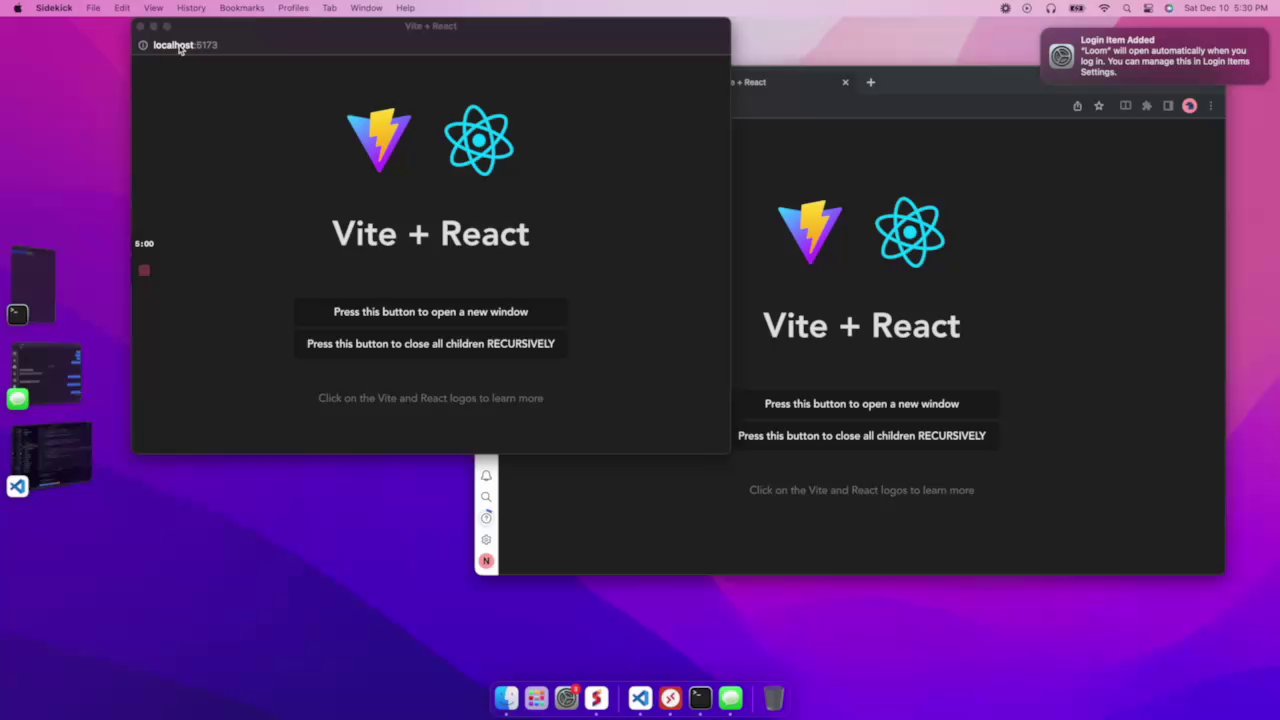Toggle split view icon in browser toolbar
This screenshot has height=720, width=1280.
[1125, 106]
